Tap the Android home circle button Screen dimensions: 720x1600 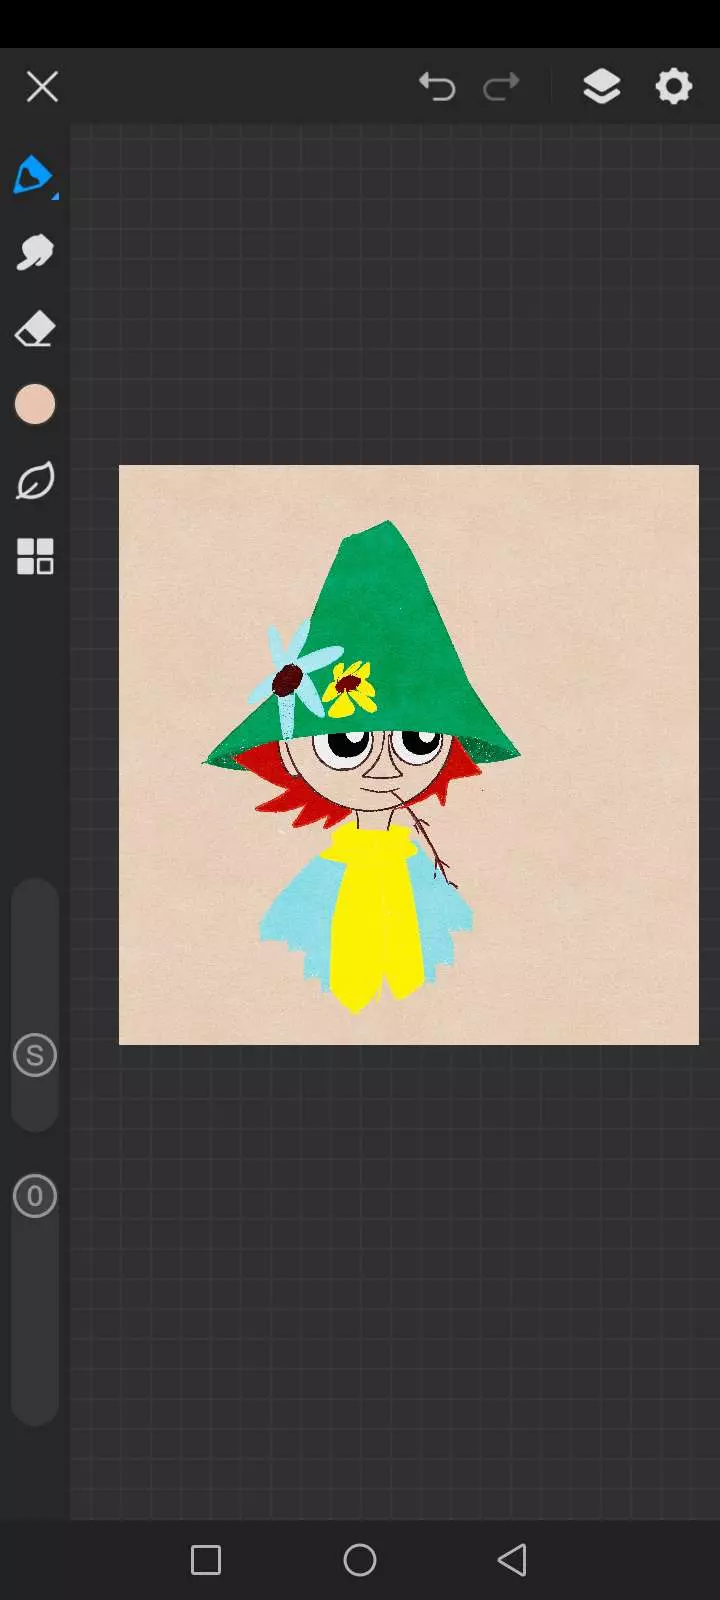pos(360,1560)
